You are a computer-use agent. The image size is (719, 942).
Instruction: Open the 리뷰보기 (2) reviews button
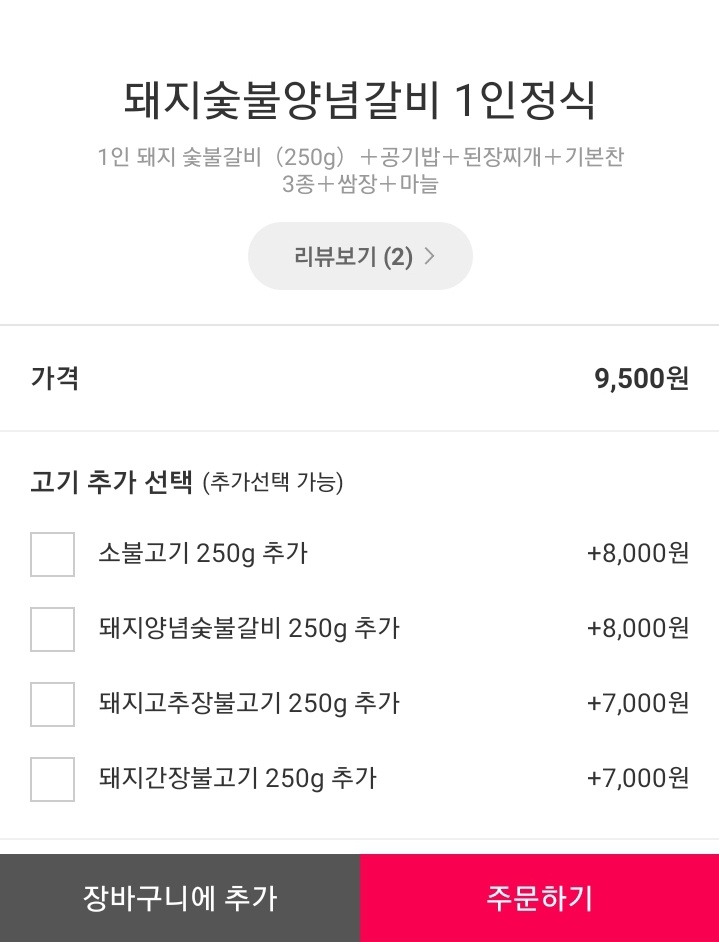(x=359, y=256)
